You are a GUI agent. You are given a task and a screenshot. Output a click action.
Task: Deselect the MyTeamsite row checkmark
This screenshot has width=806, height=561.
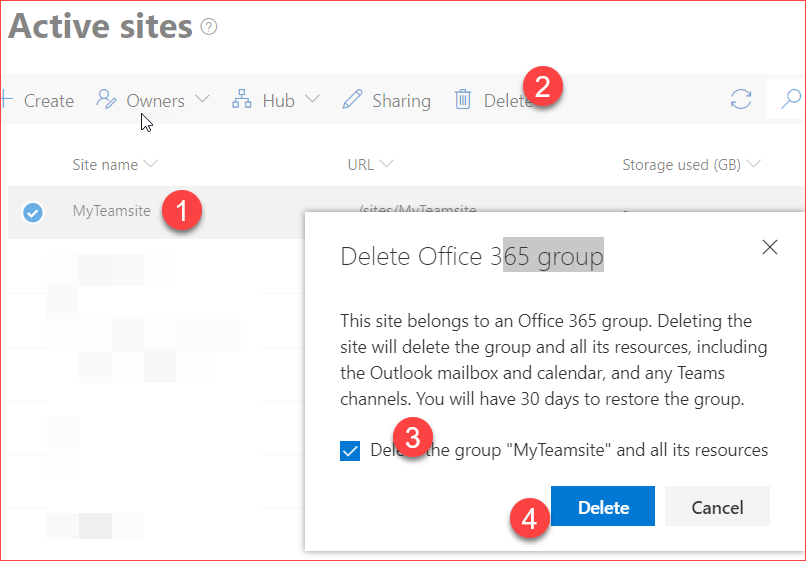coord(33,212)
